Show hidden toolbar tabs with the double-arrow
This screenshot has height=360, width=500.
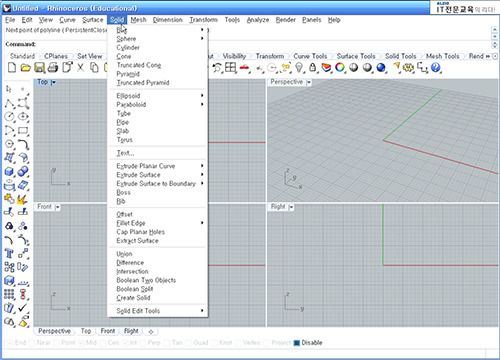tap(487, 56)
